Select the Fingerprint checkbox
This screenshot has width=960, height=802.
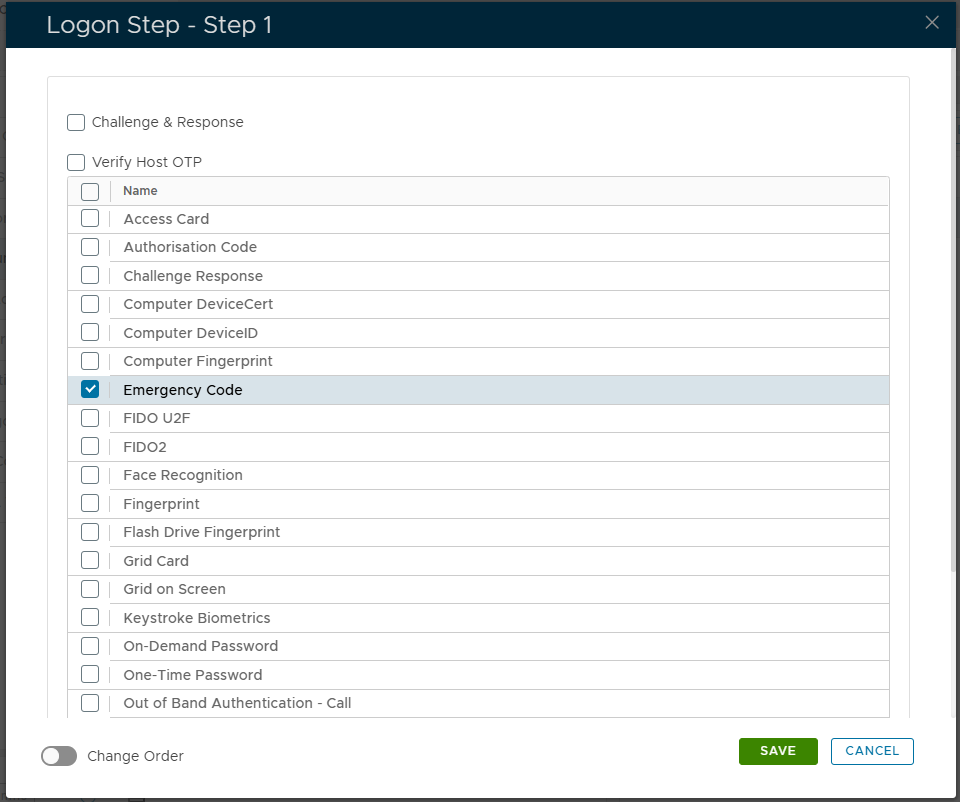(x=90, y=504)
